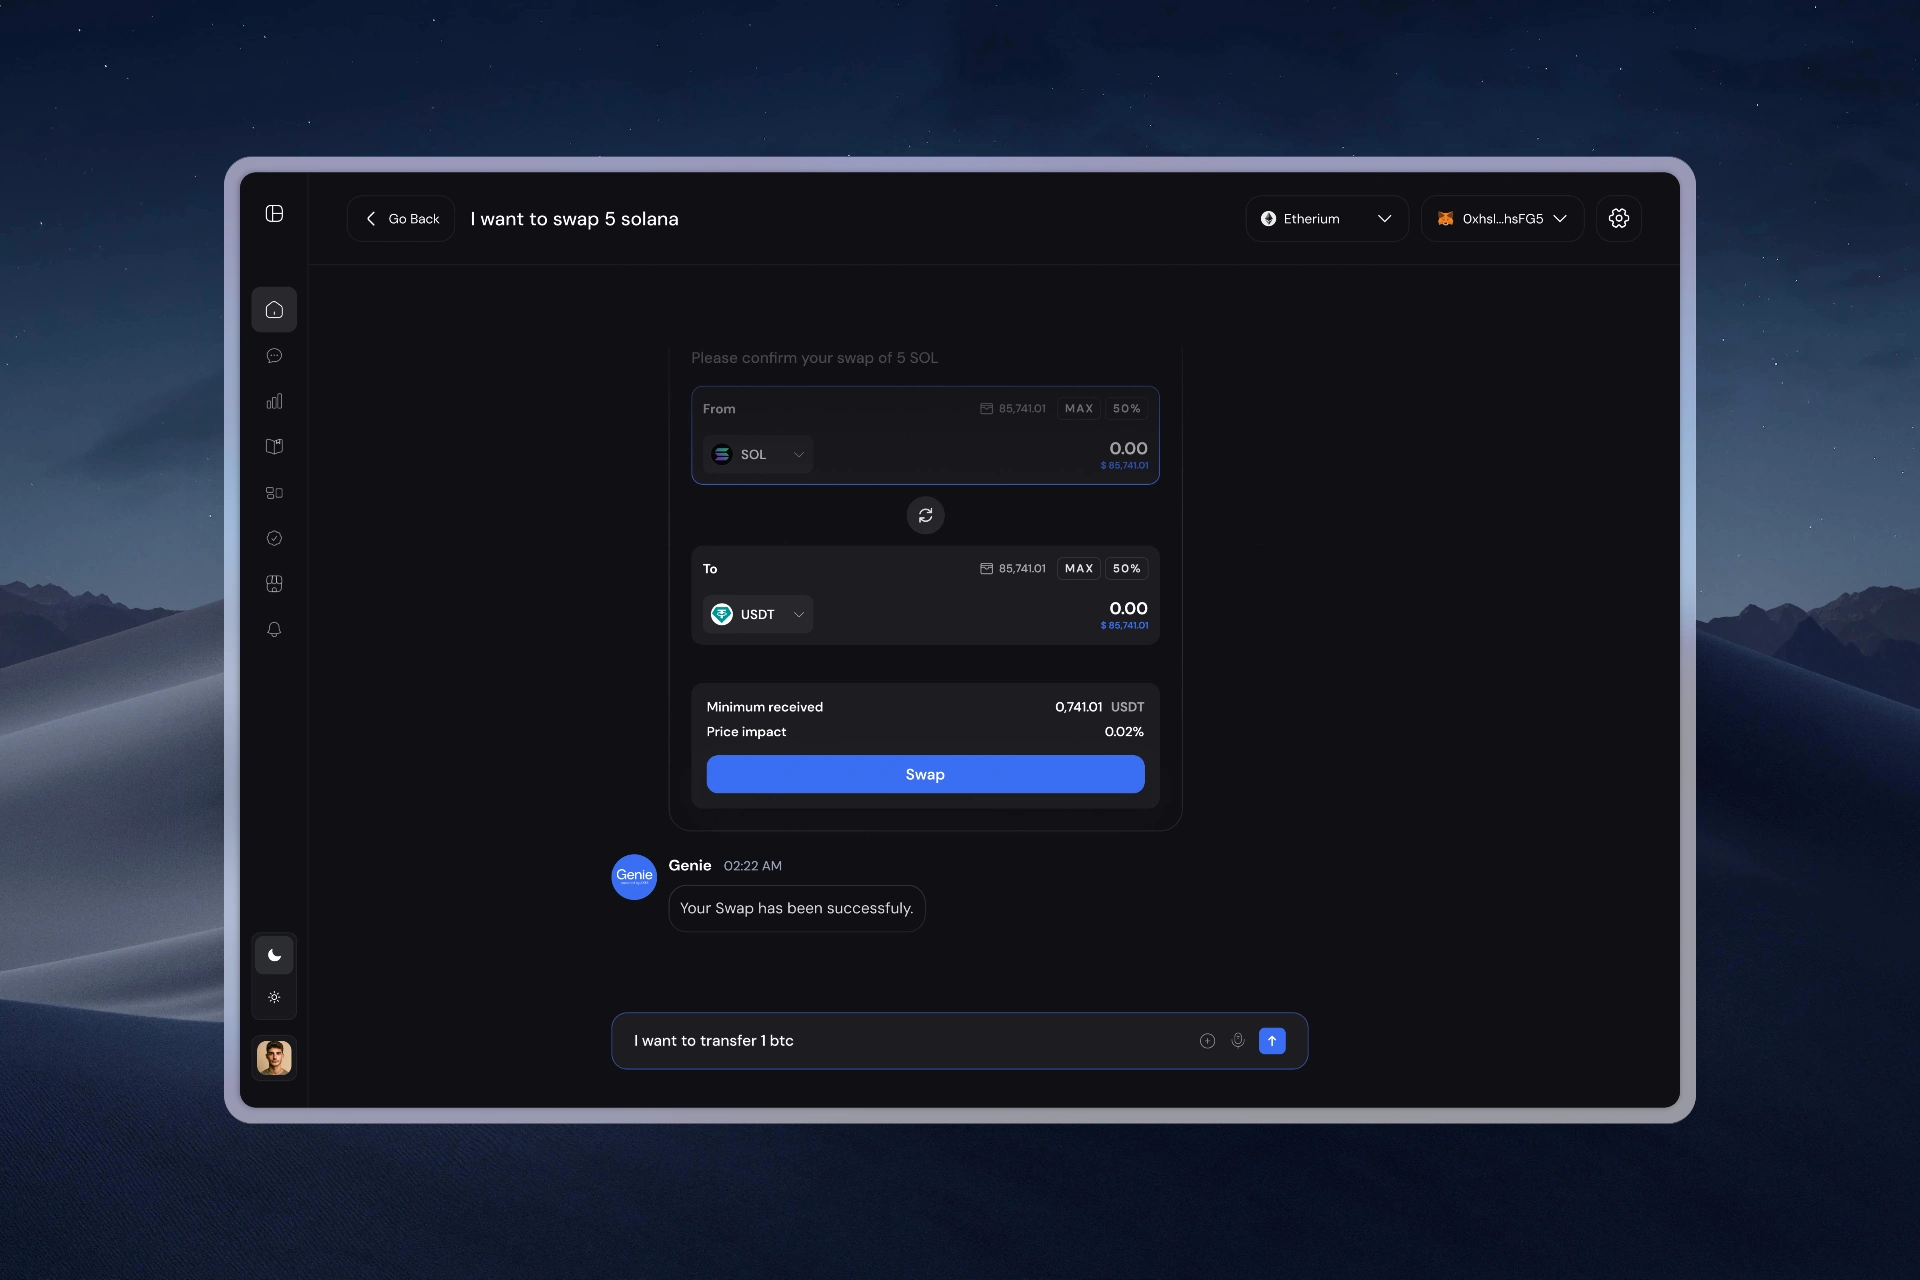Viewport: 1920px width, 1280px height.
Task: Select 50% in the From section
Action: pyautogui.click(x=1126, y=409)
